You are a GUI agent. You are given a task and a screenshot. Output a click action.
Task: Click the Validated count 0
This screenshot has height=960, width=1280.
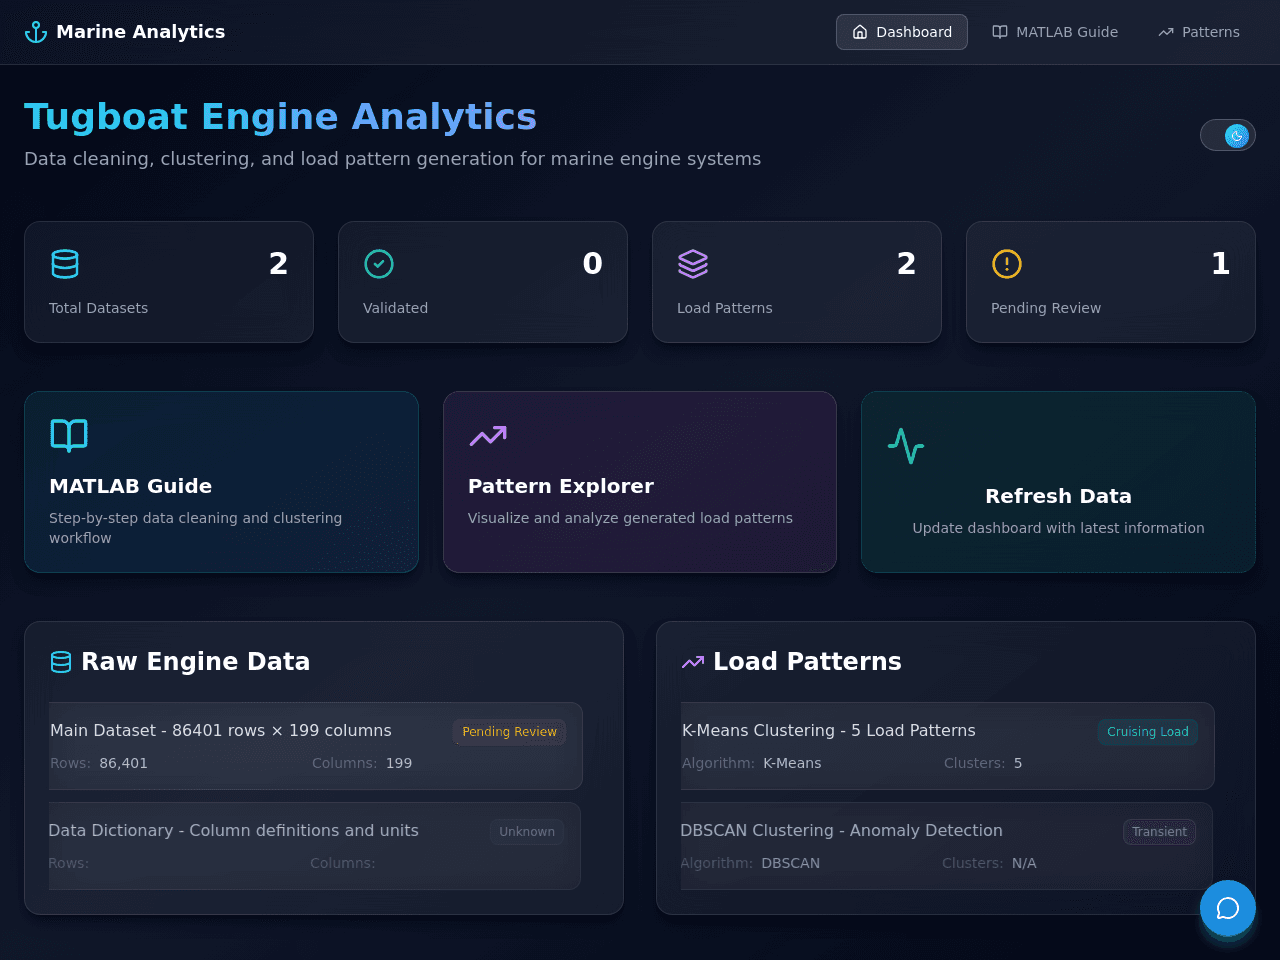pyautogui.click(x=592, y=263)
